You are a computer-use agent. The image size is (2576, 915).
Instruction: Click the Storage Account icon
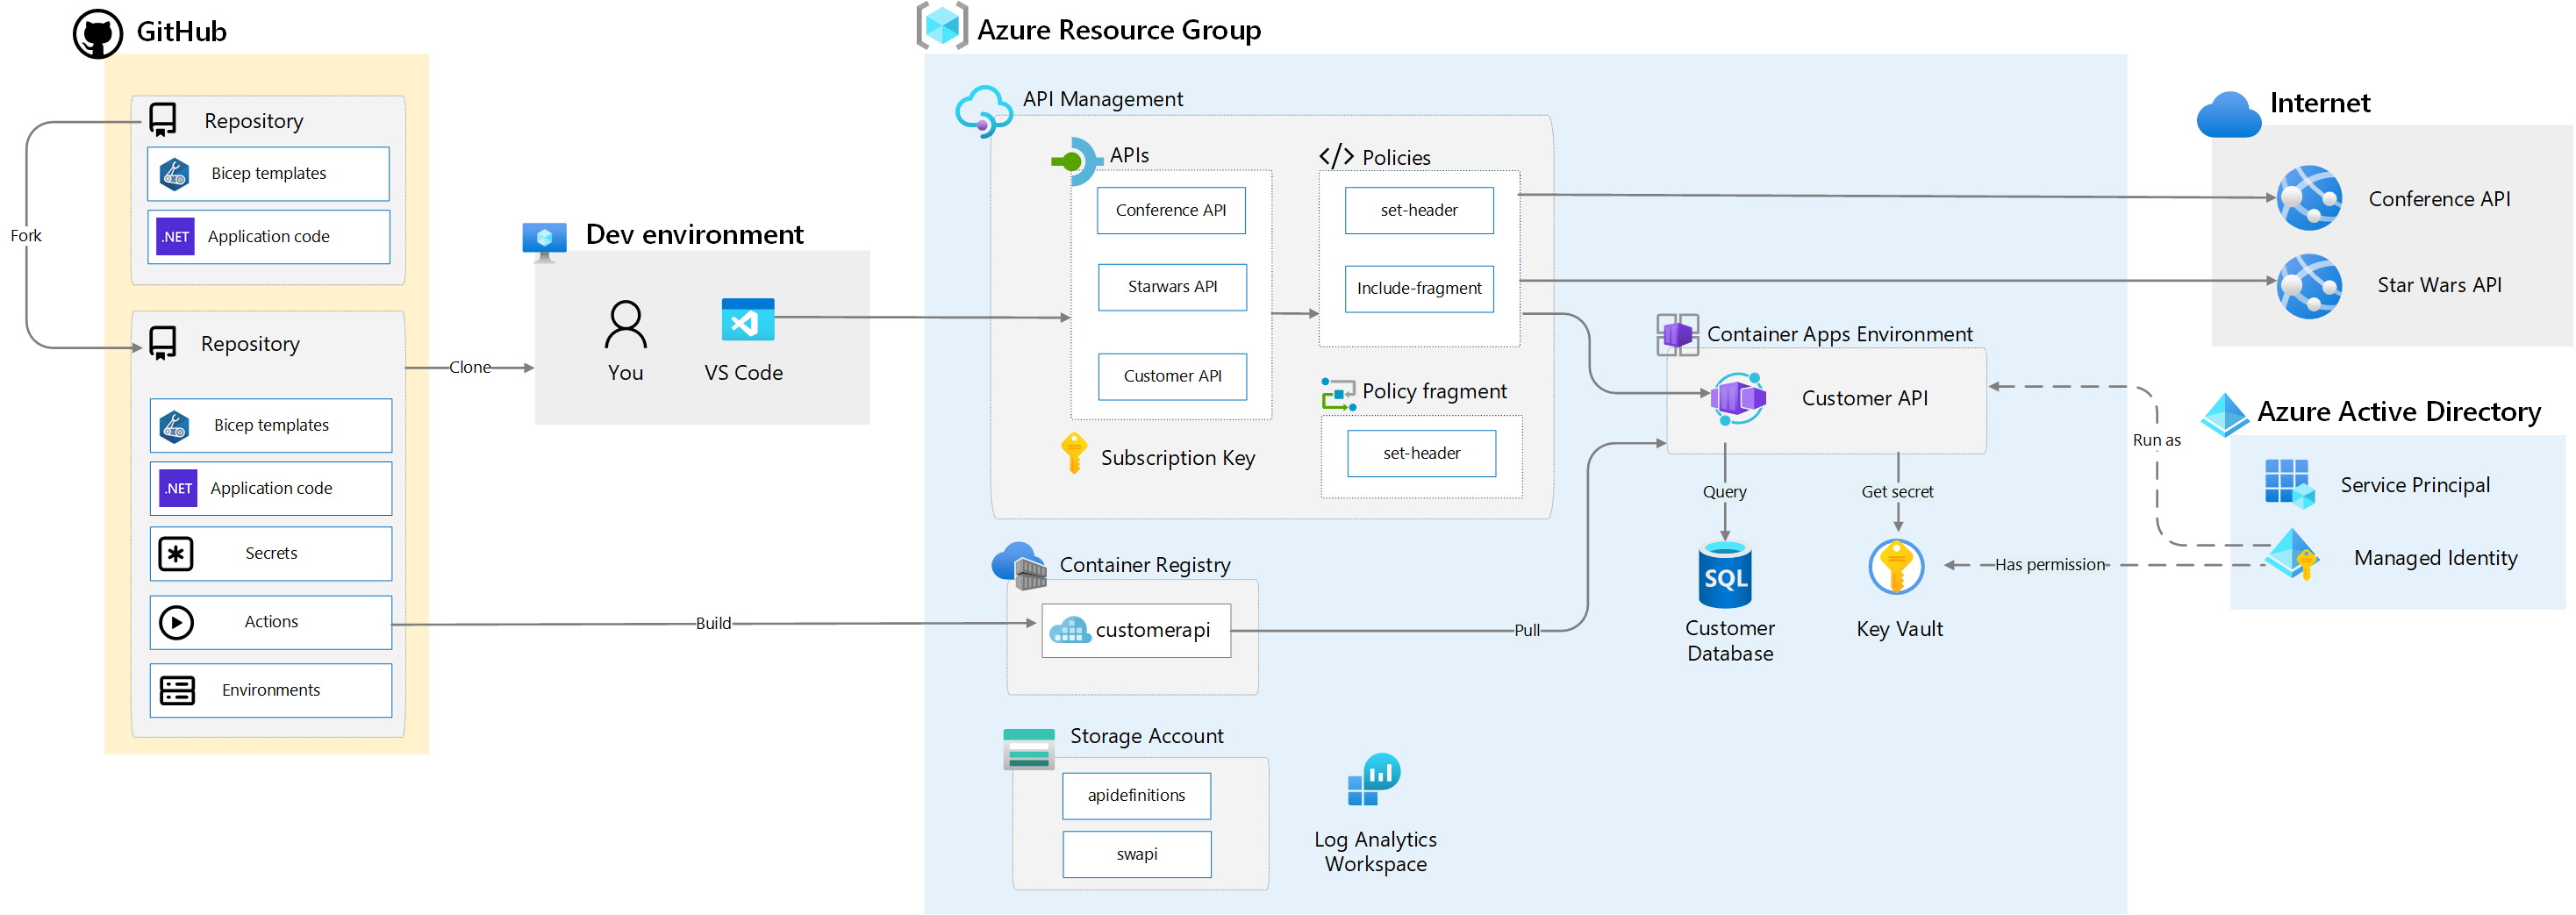pyautogui.click(x=1029, y=749)
